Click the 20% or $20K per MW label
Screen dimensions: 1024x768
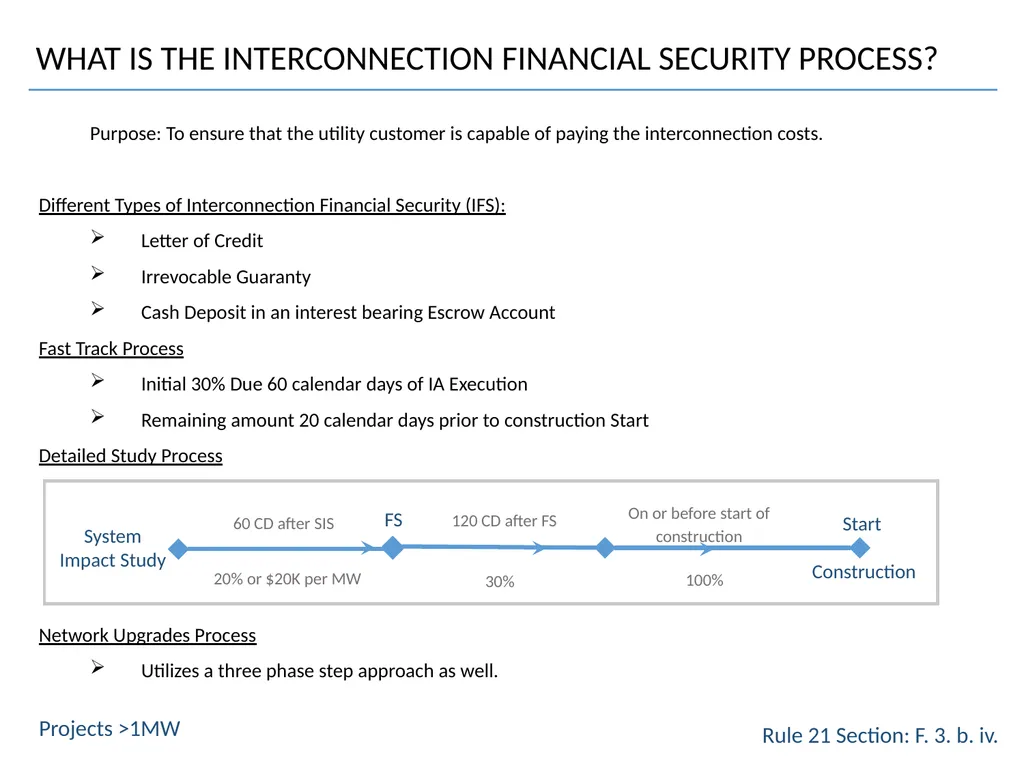pos(287,579)
